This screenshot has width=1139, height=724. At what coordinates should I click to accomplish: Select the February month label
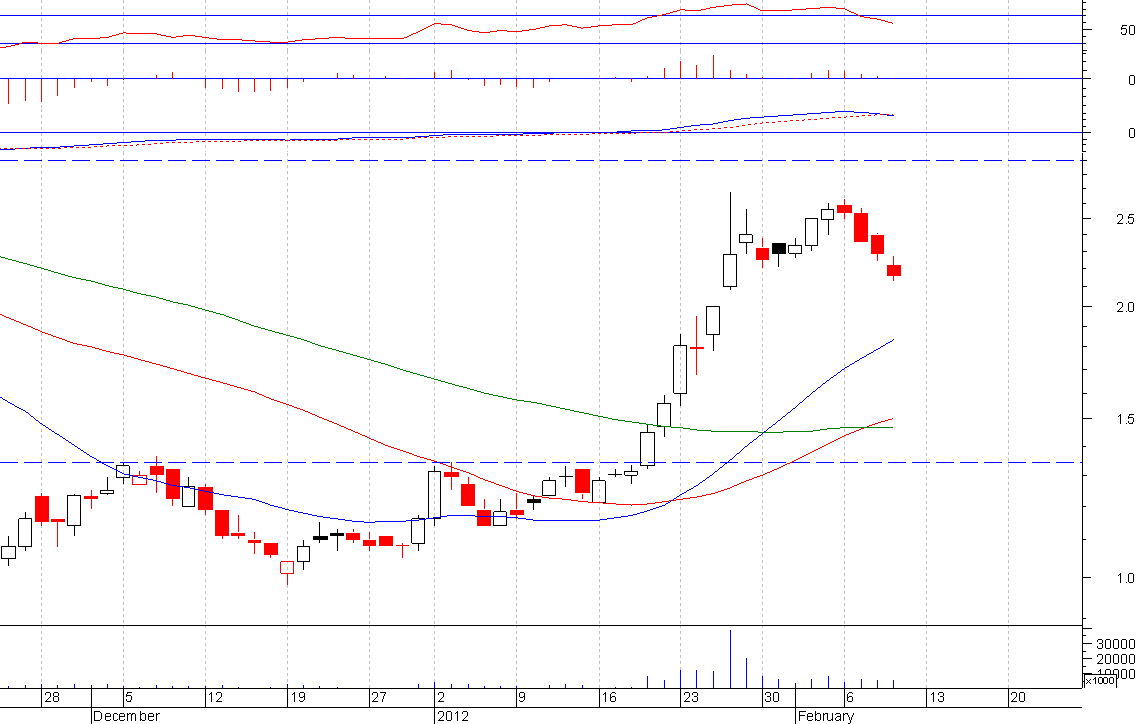pyautogui.click(x=826, y=716)
